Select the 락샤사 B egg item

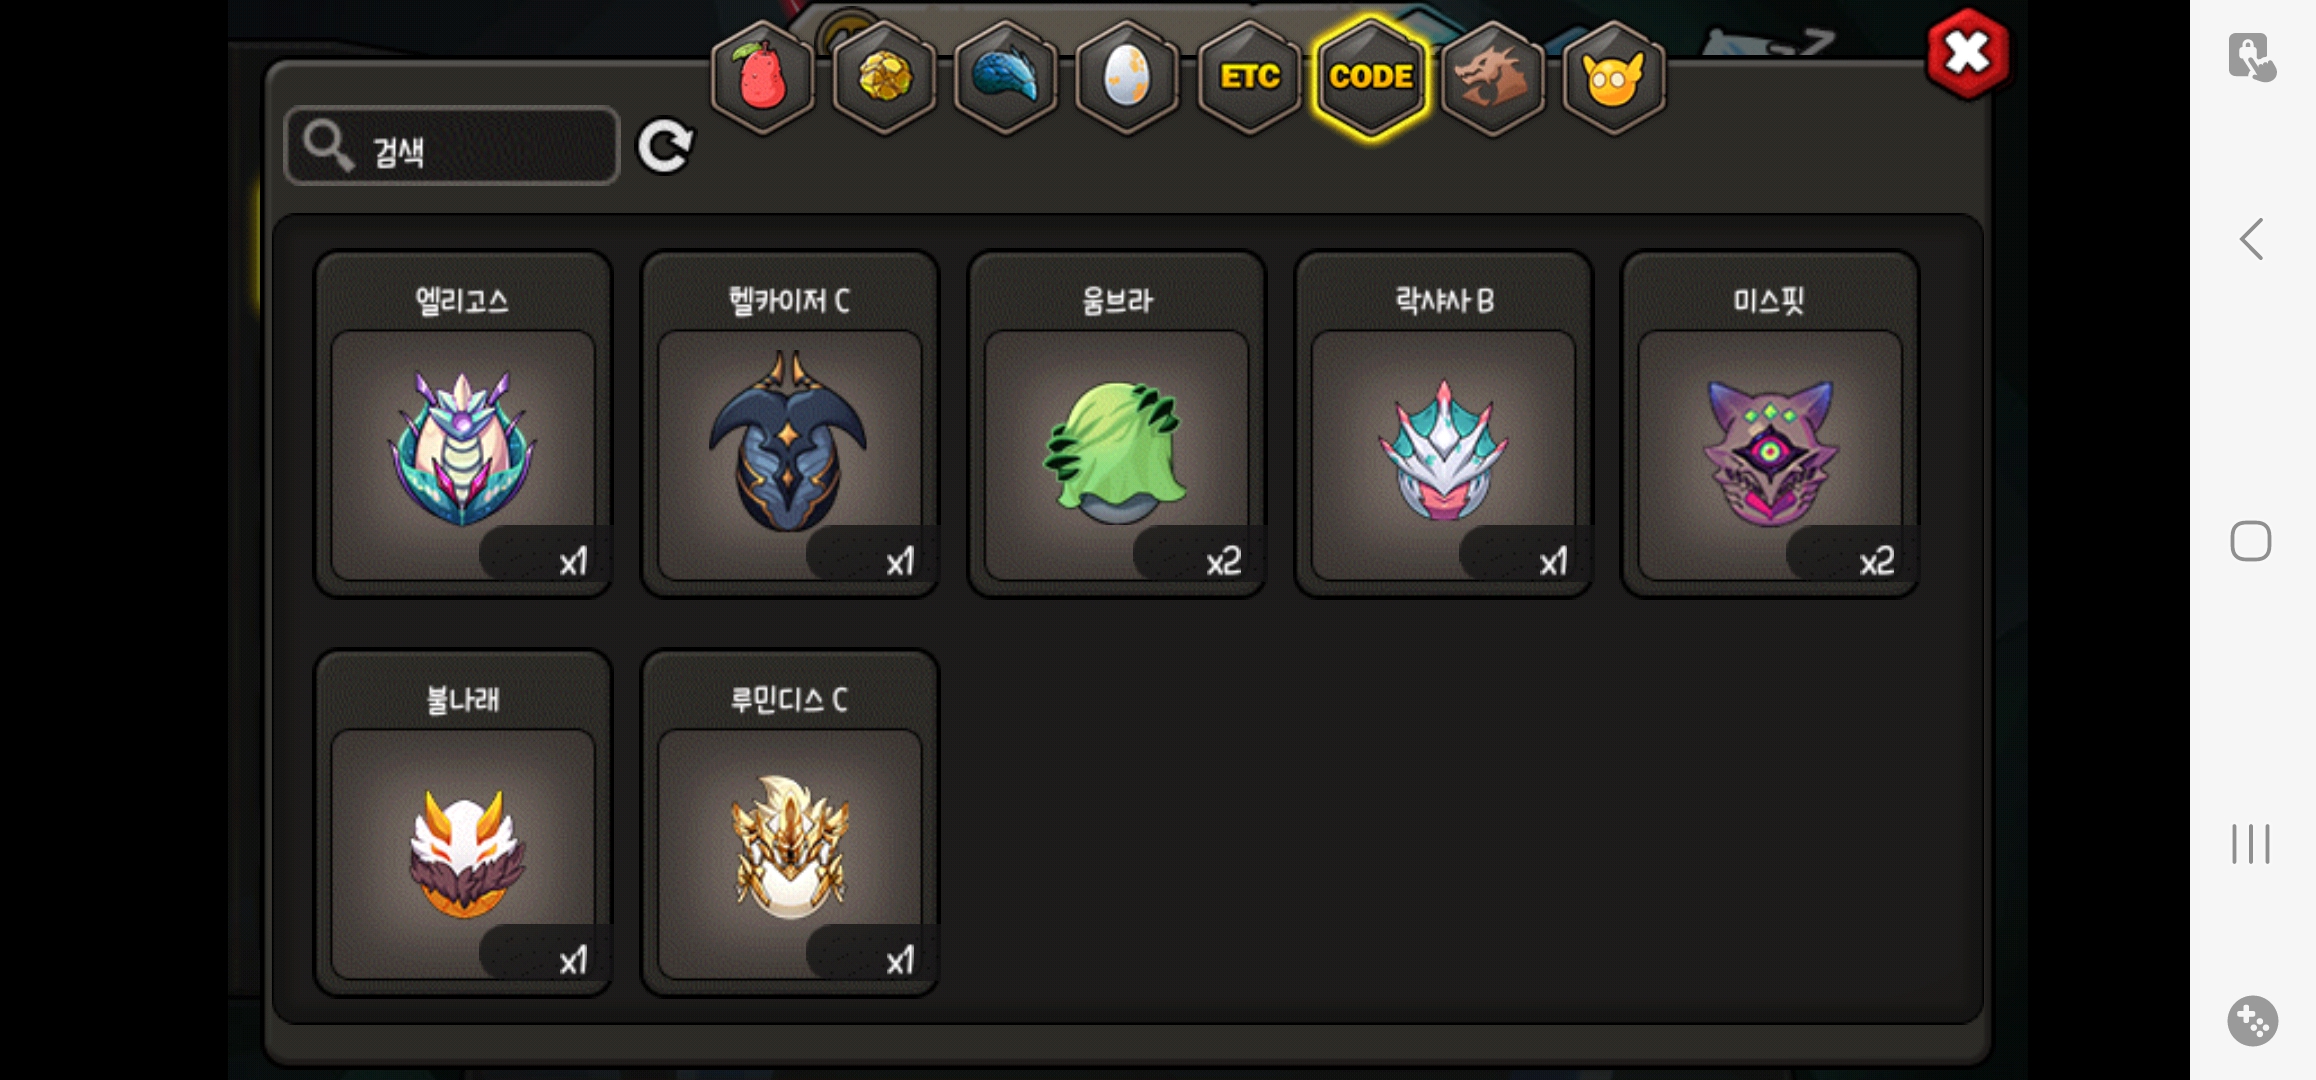(x=1444, y=424)
